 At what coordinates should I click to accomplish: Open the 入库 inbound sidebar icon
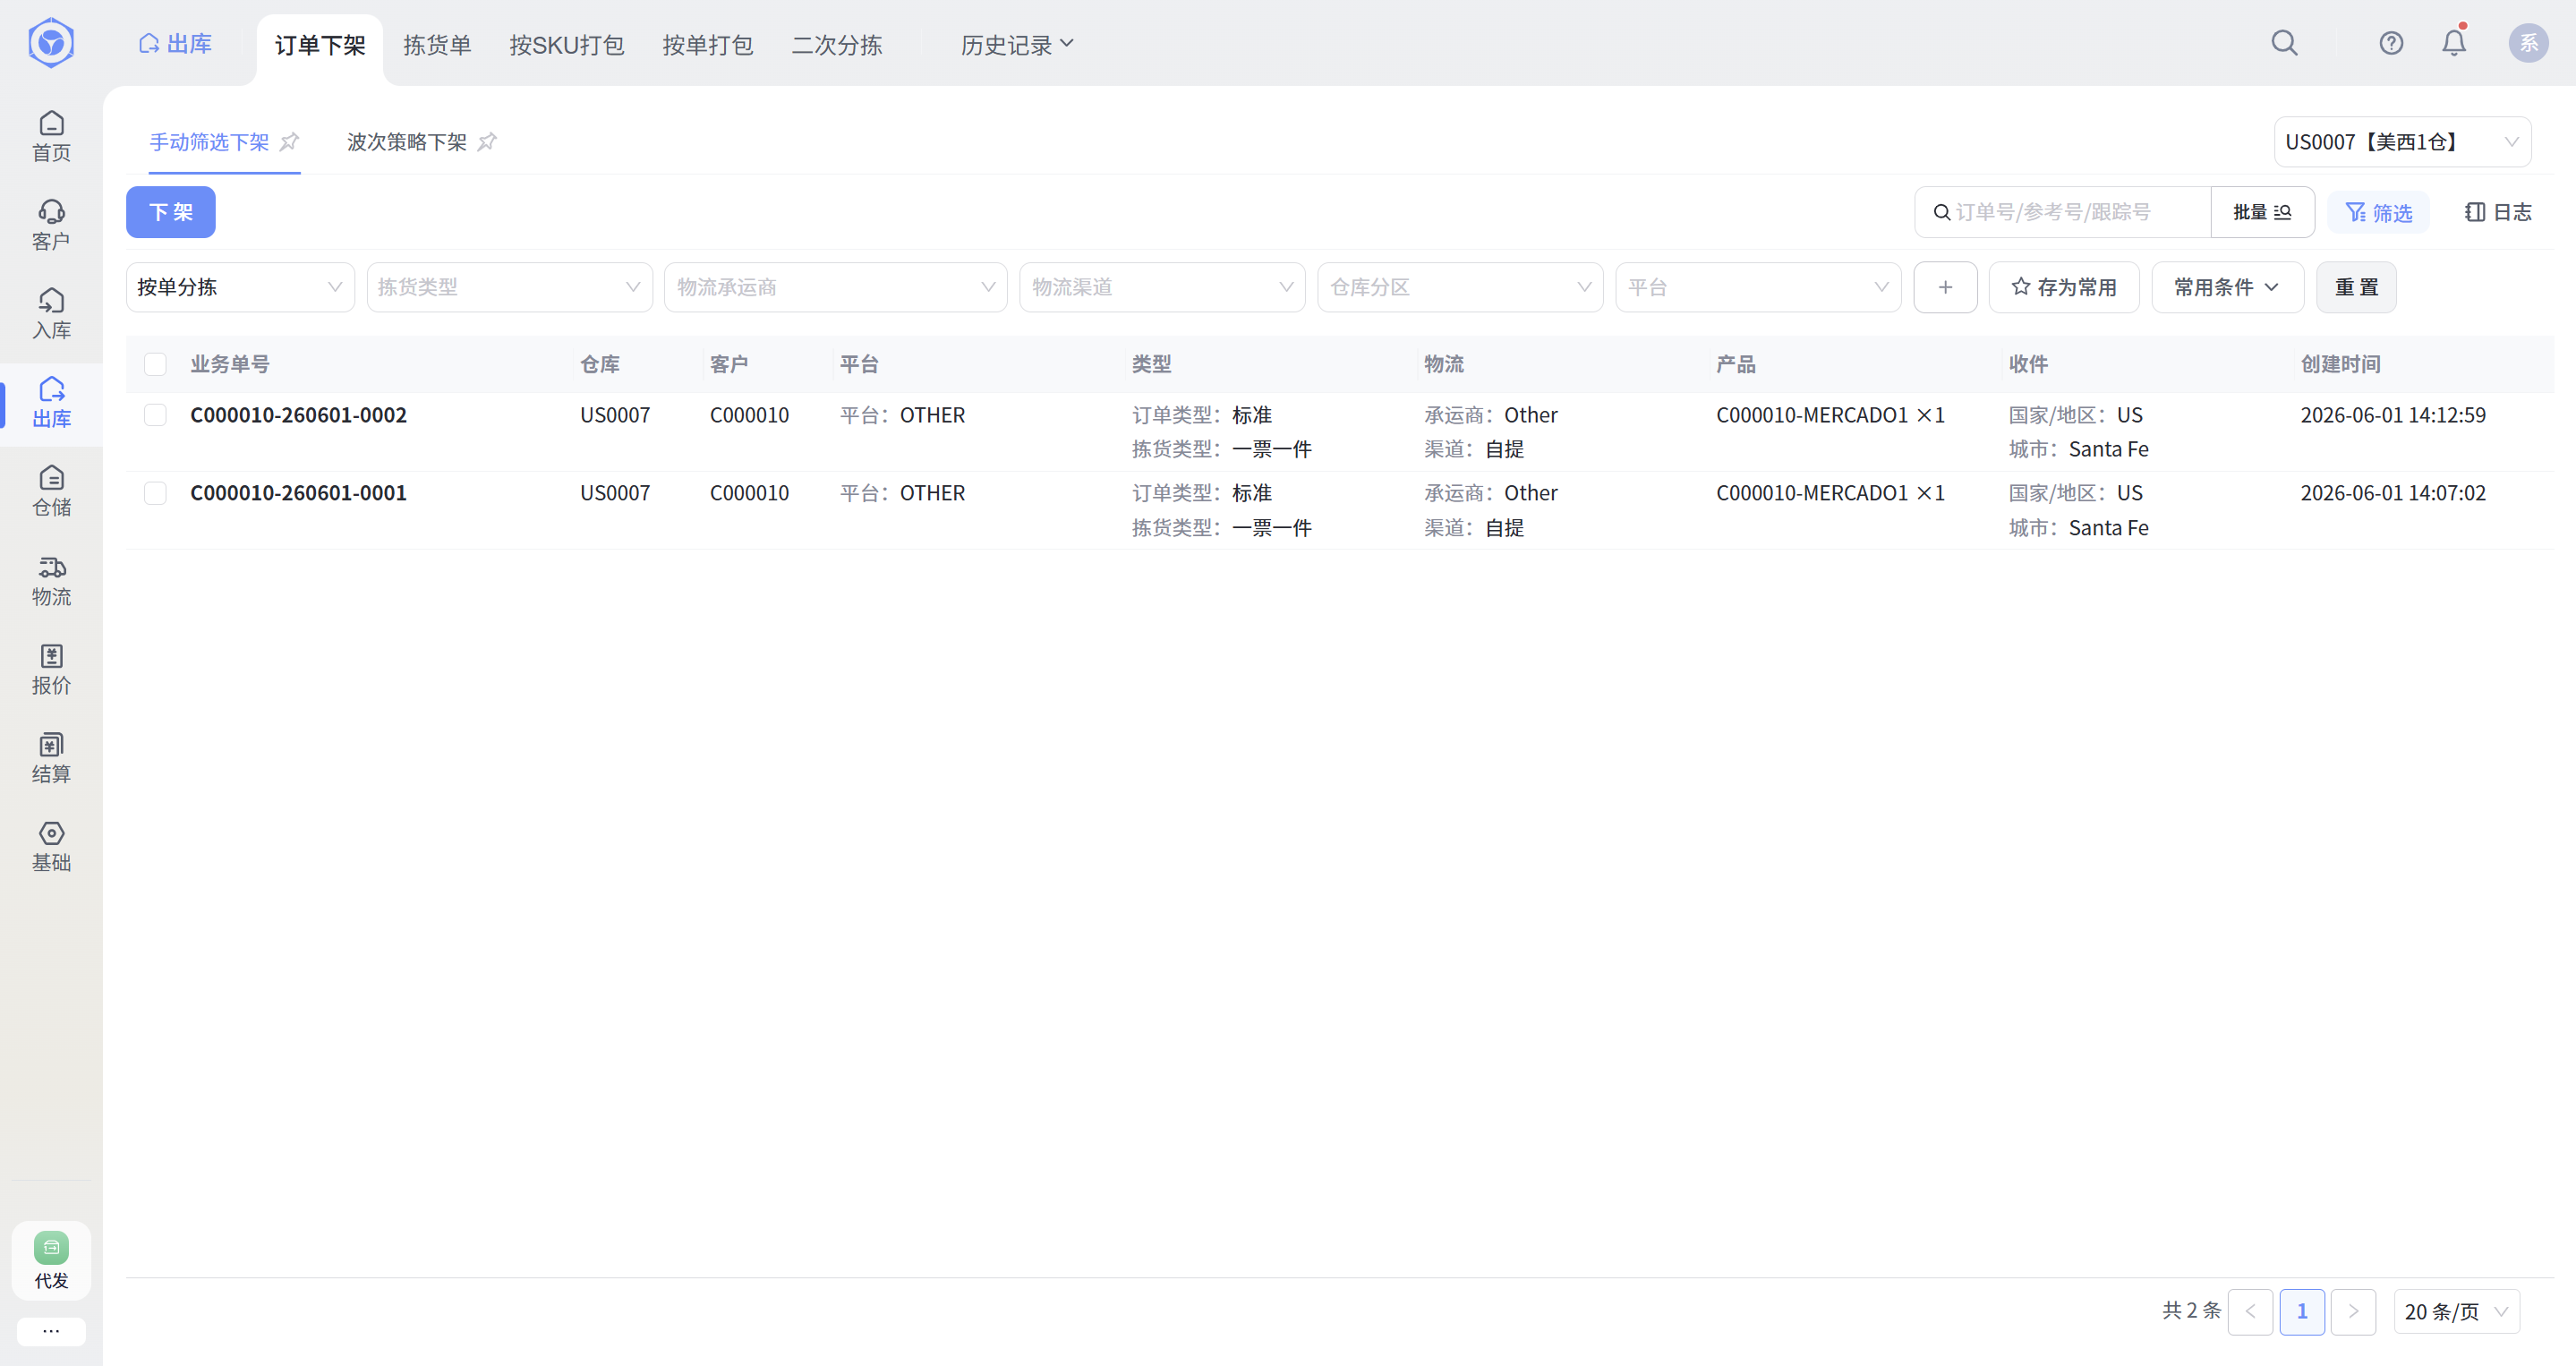click(x=51, y=314)
